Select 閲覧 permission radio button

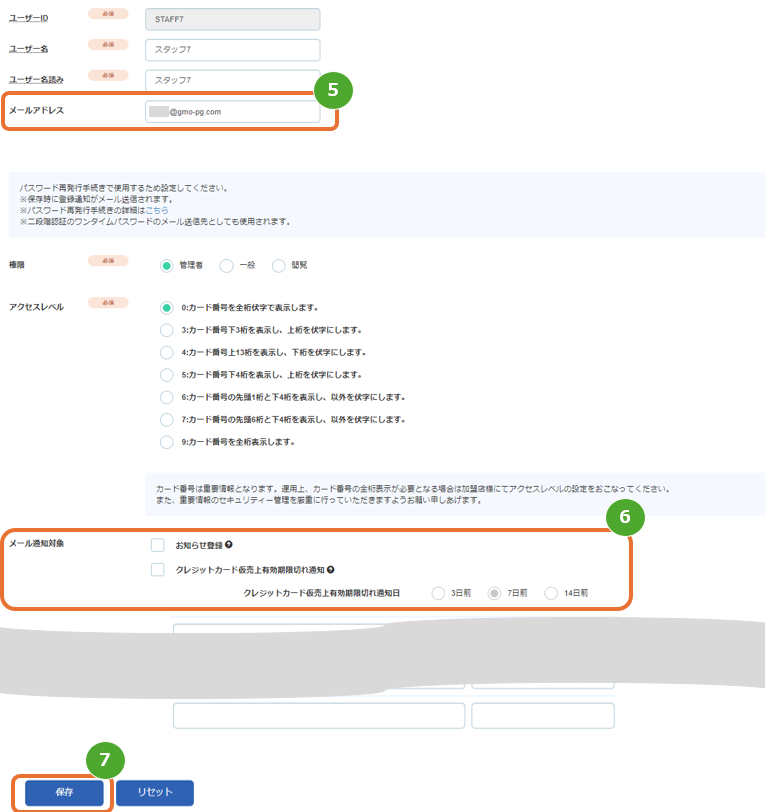tap(279, 266)
